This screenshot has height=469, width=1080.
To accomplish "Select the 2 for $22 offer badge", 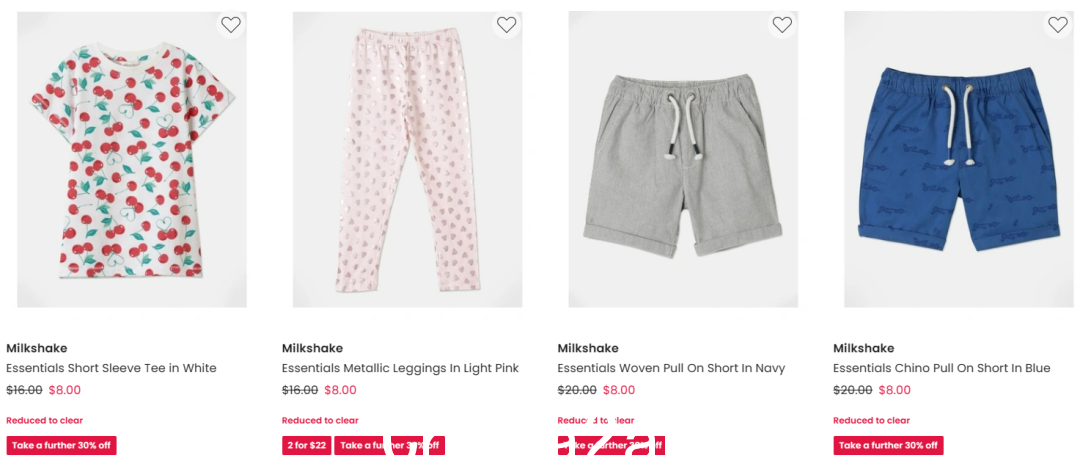I will tap(307, 446).
